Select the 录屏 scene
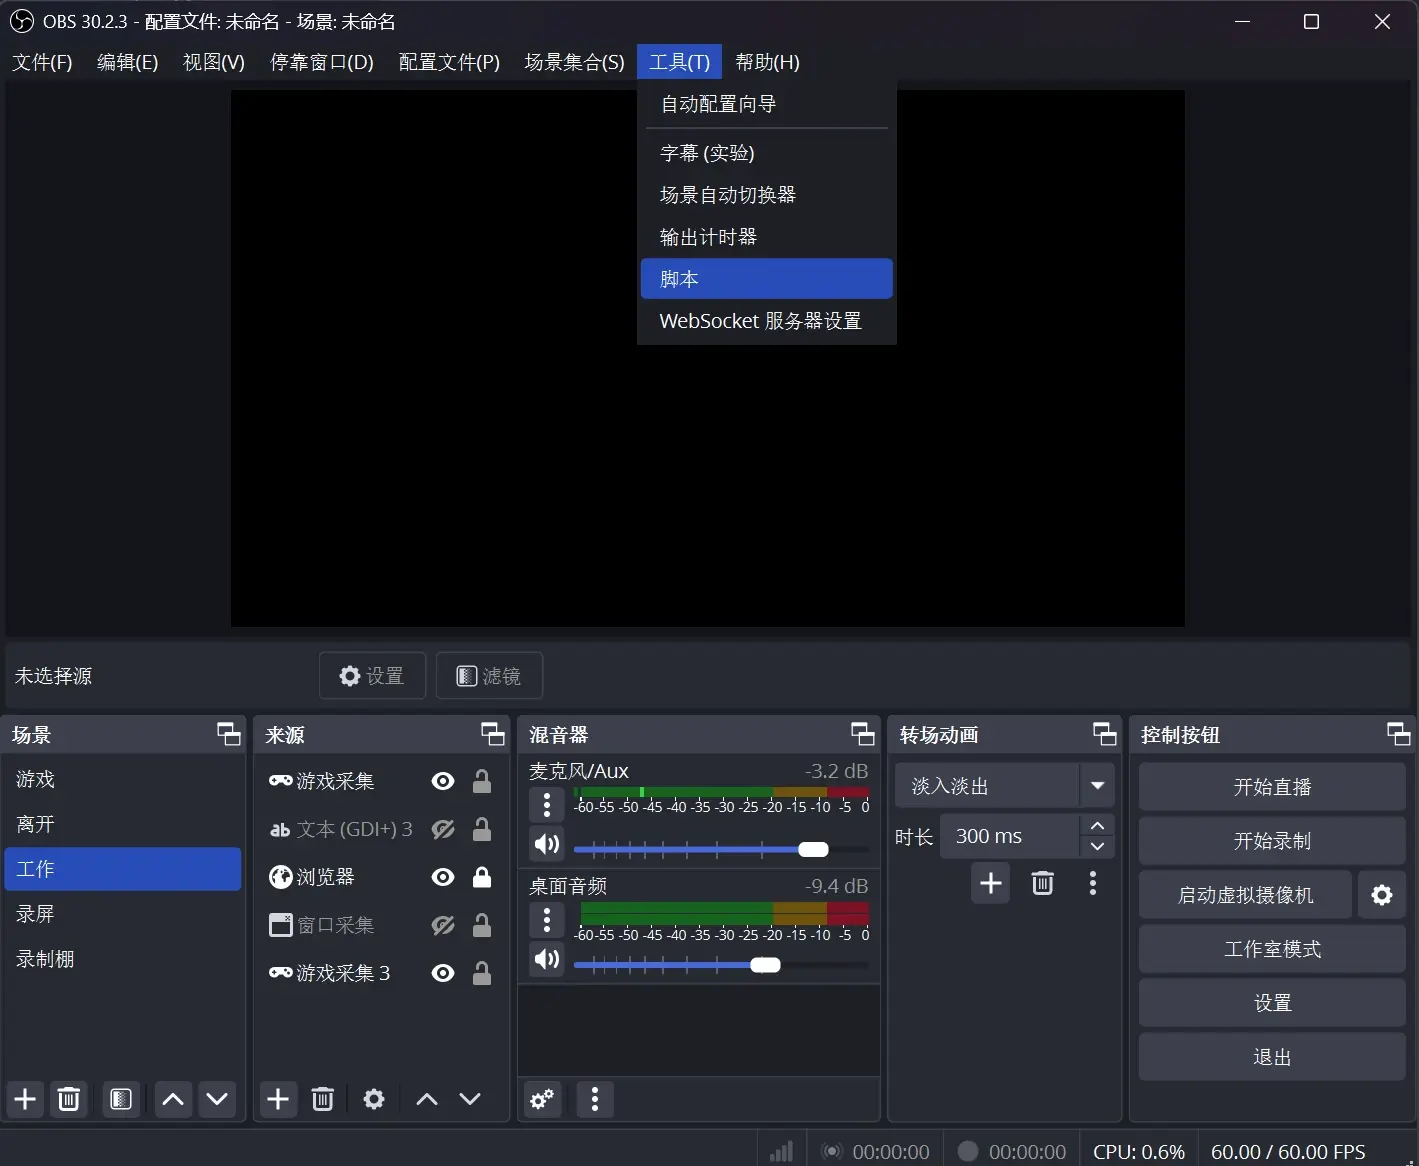The image size is (1419, 1166). pyautogui.click(x=123, y=914)
